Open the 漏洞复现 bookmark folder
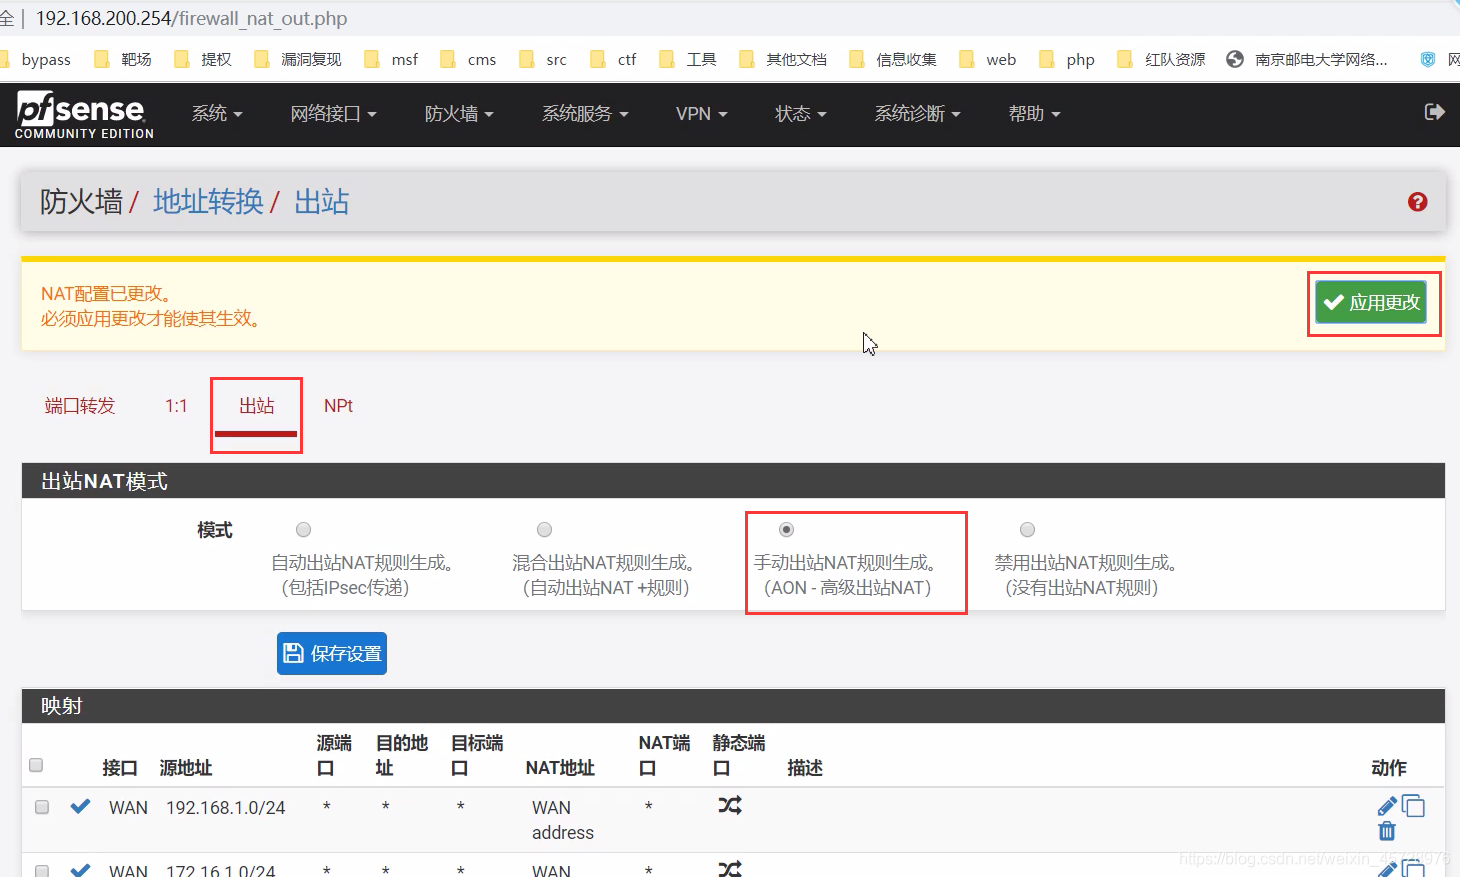The height and width of the screenshot is (877, 1460). tap(298, 59)
